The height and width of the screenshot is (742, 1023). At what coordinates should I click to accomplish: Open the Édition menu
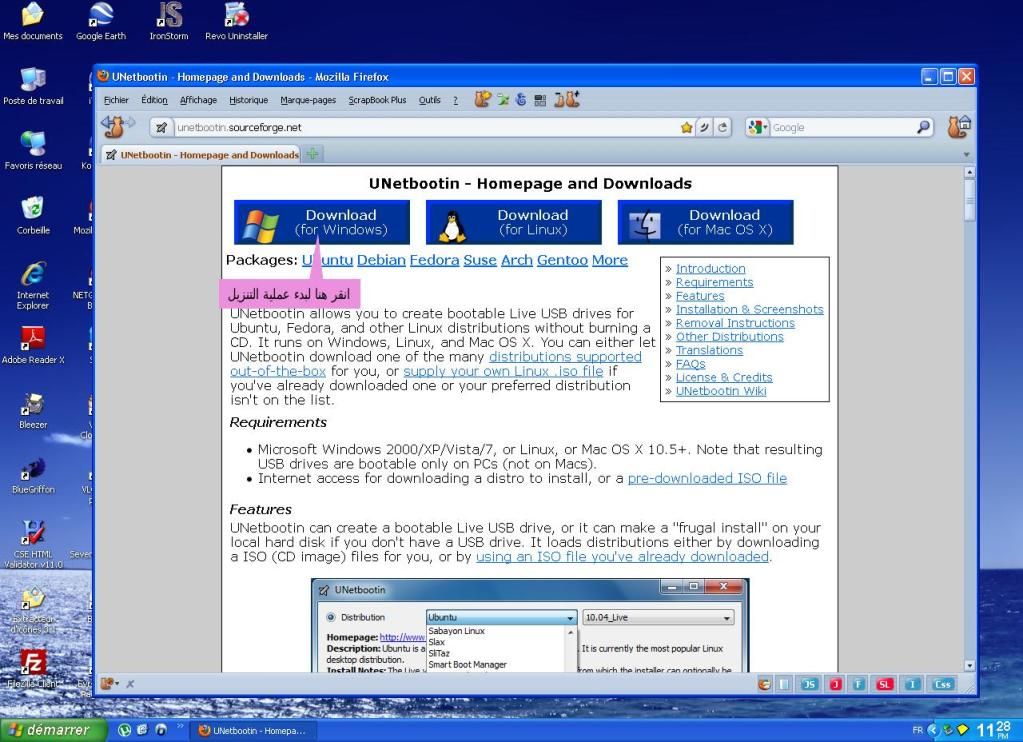[154, 100]
